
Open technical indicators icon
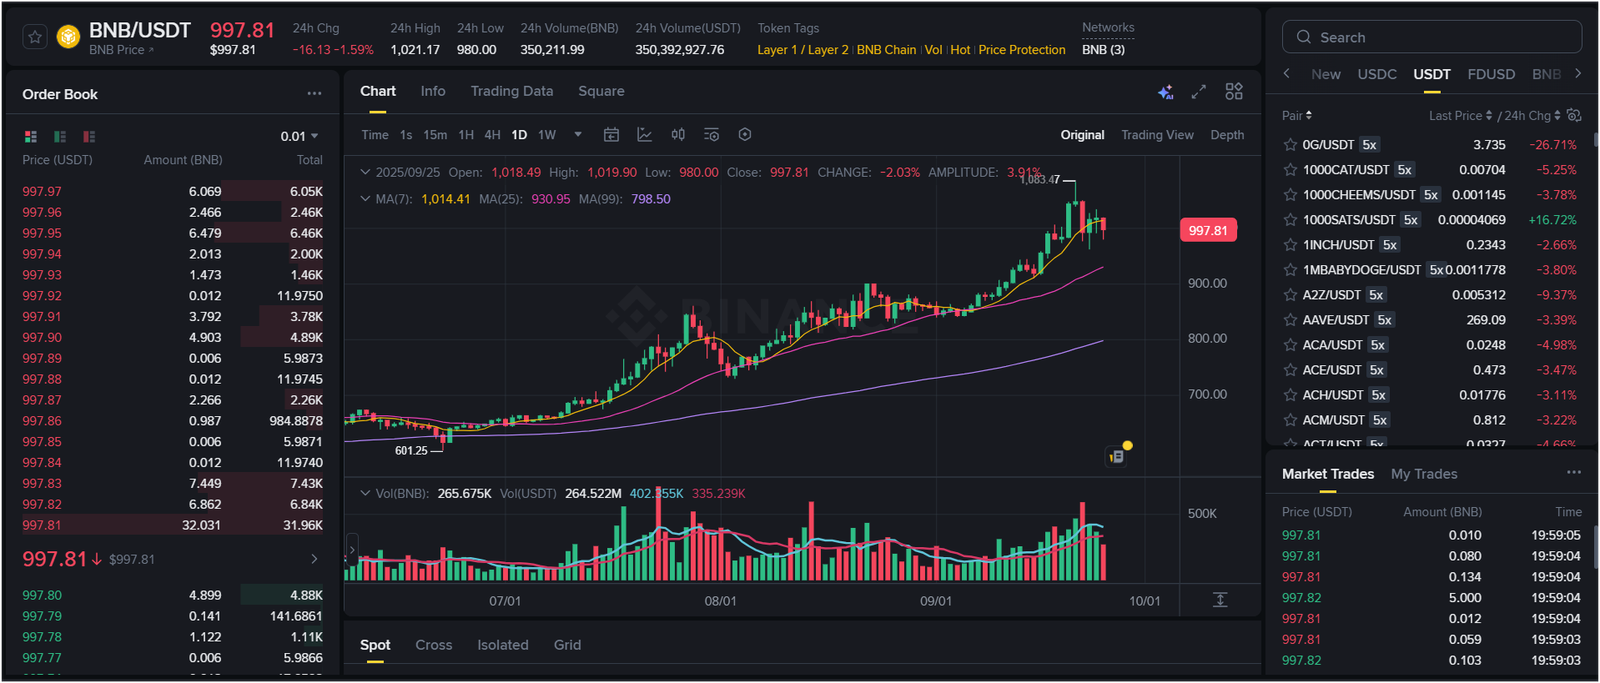[644, 135]
